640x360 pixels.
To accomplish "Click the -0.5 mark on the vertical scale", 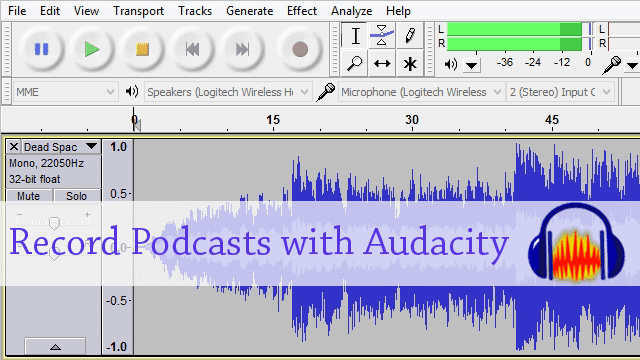I will pos(118,301).
